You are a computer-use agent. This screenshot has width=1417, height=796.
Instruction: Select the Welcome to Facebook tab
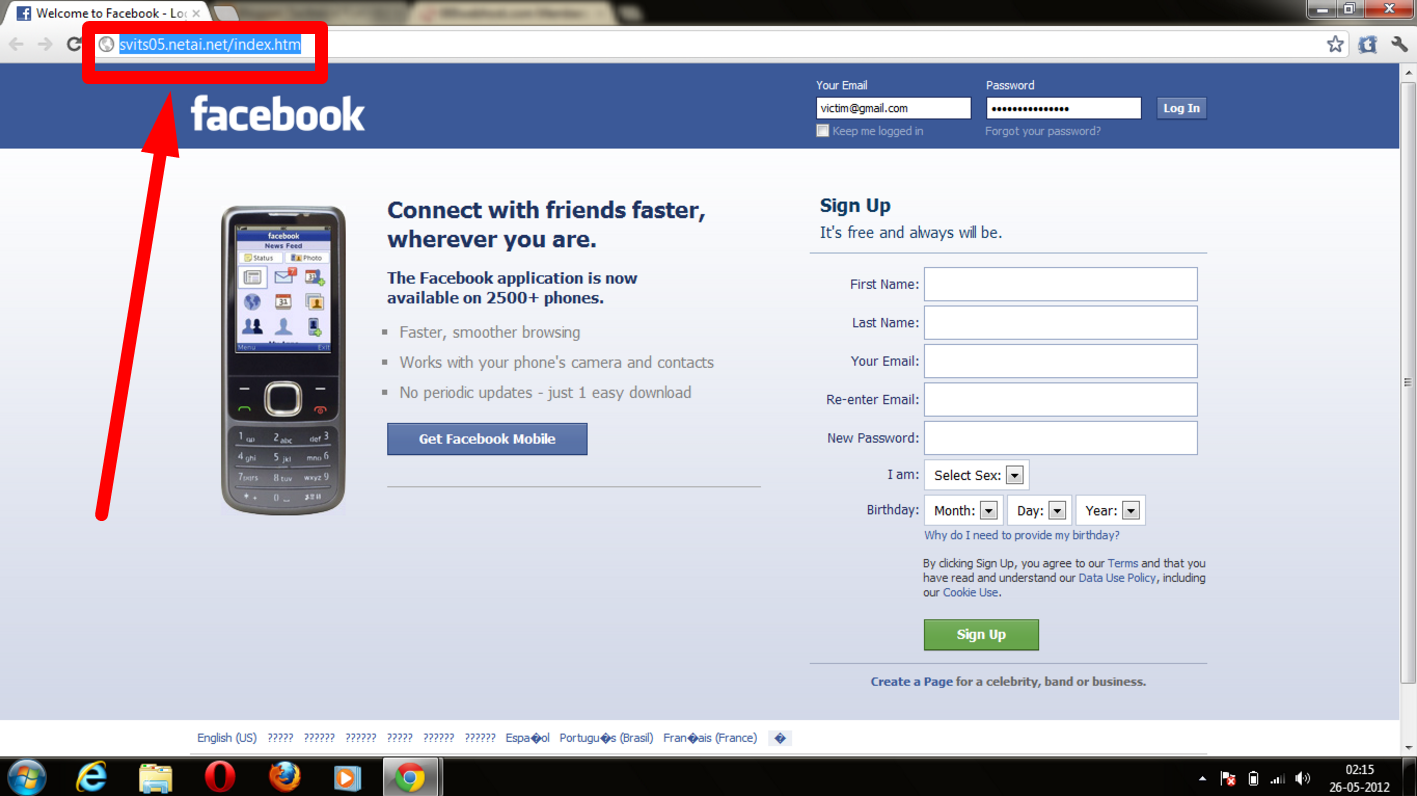[107, 13]
